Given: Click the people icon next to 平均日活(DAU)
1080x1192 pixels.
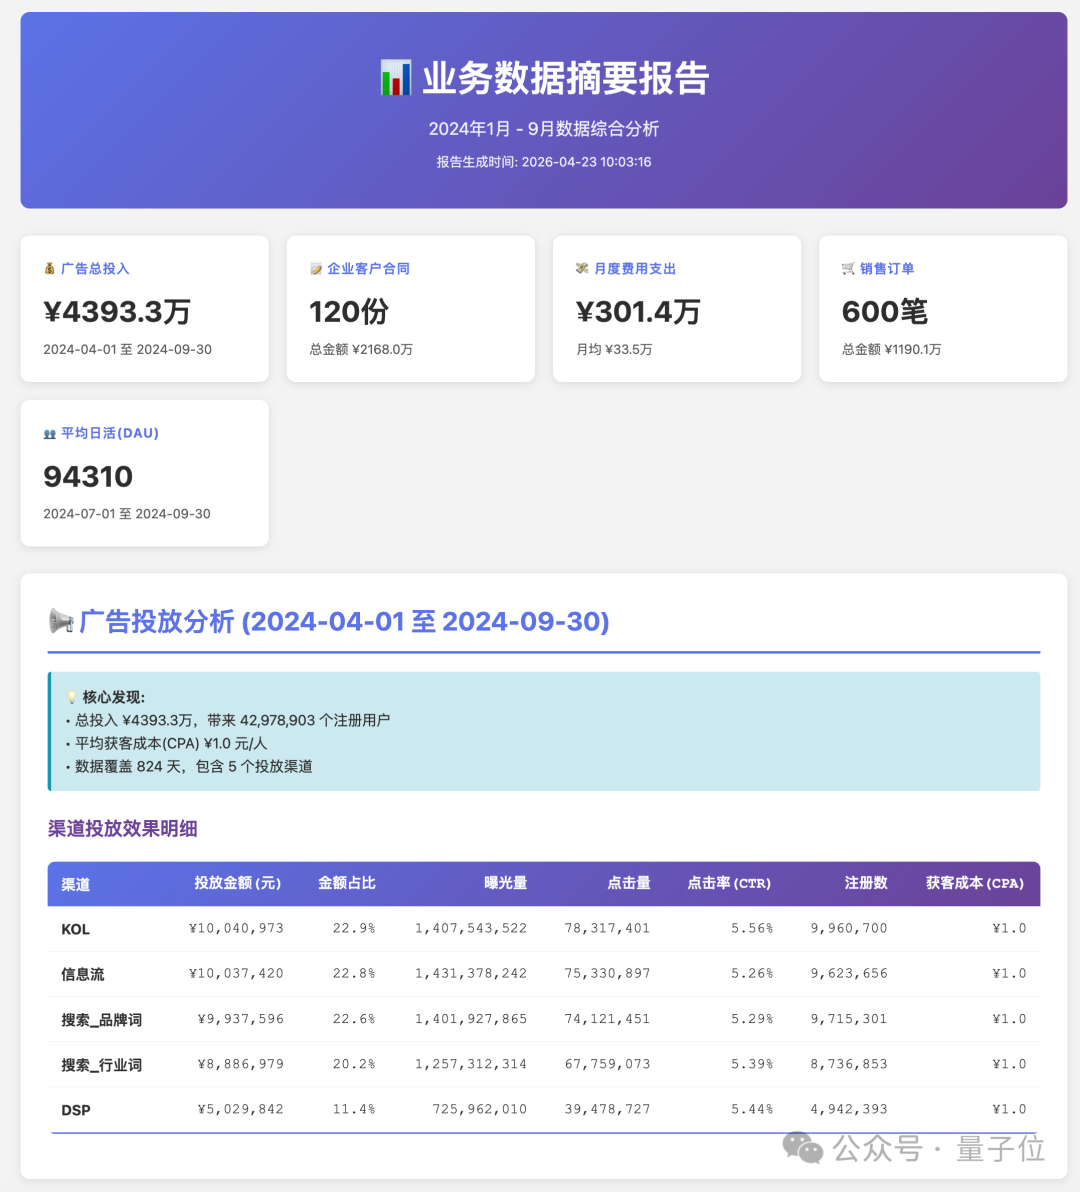Looking at the screenshot, I should pos(48,432).
